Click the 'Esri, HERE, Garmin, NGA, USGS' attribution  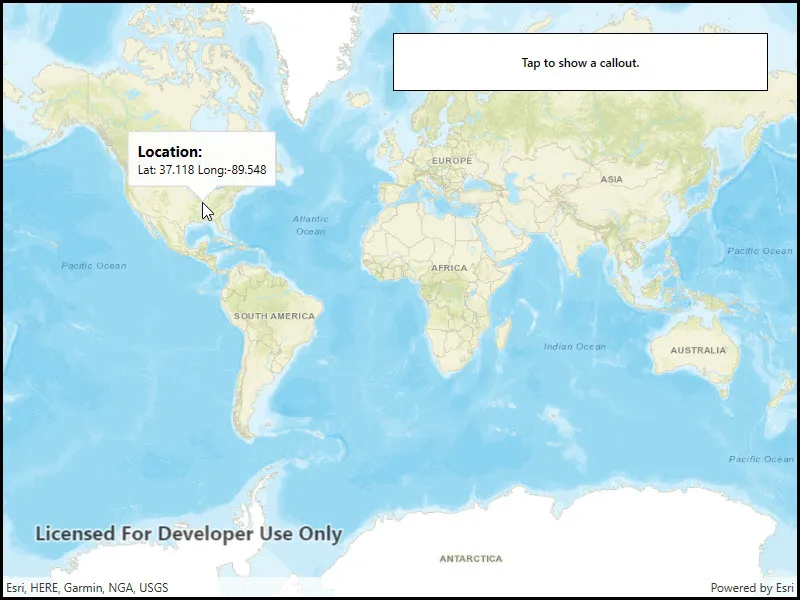(87, 588)
